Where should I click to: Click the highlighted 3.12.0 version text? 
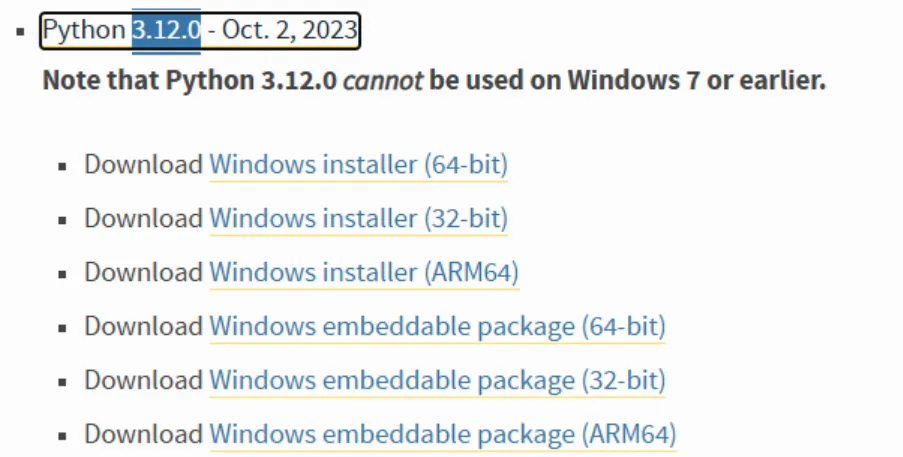[x=166, y=30]
